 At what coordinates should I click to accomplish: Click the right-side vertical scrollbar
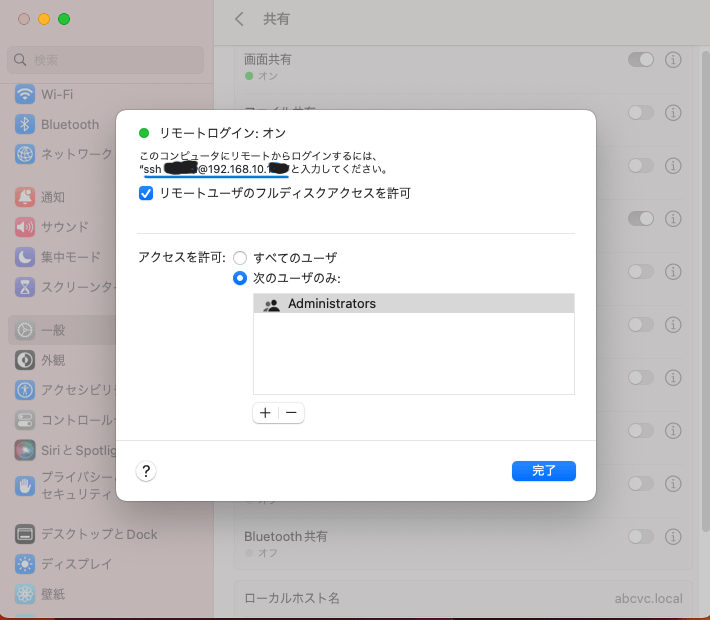click(x=705, y=290)
